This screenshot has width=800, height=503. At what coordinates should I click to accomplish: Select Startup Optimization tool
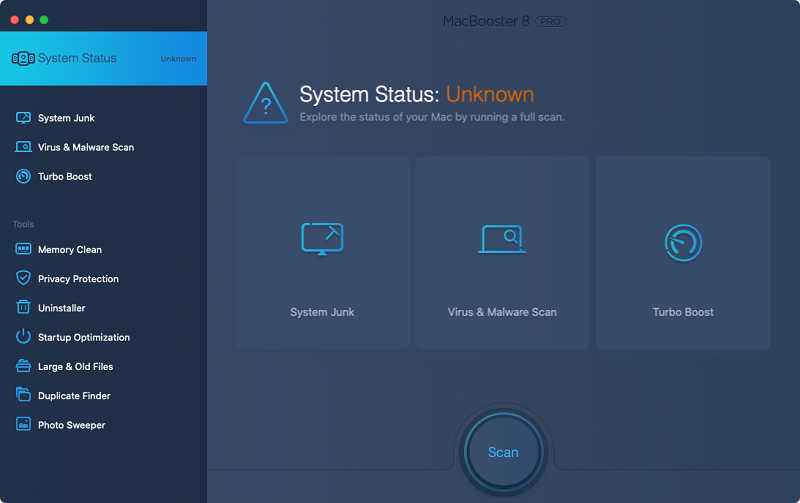[x=84, y=337]
